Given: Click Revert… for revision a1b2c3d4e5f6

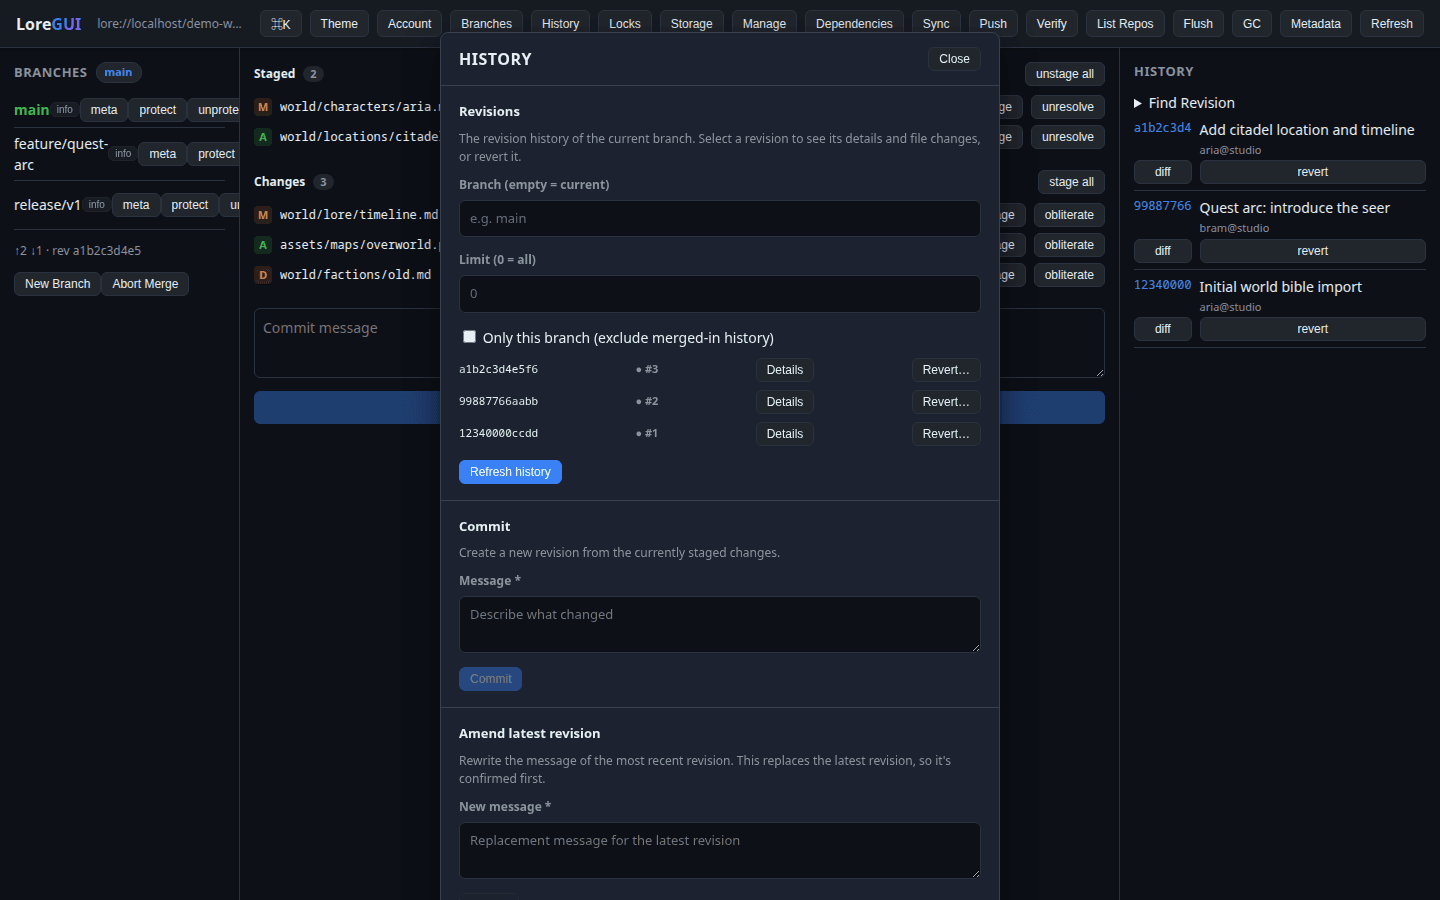Looking at the screenshot, I should (946, 370).
